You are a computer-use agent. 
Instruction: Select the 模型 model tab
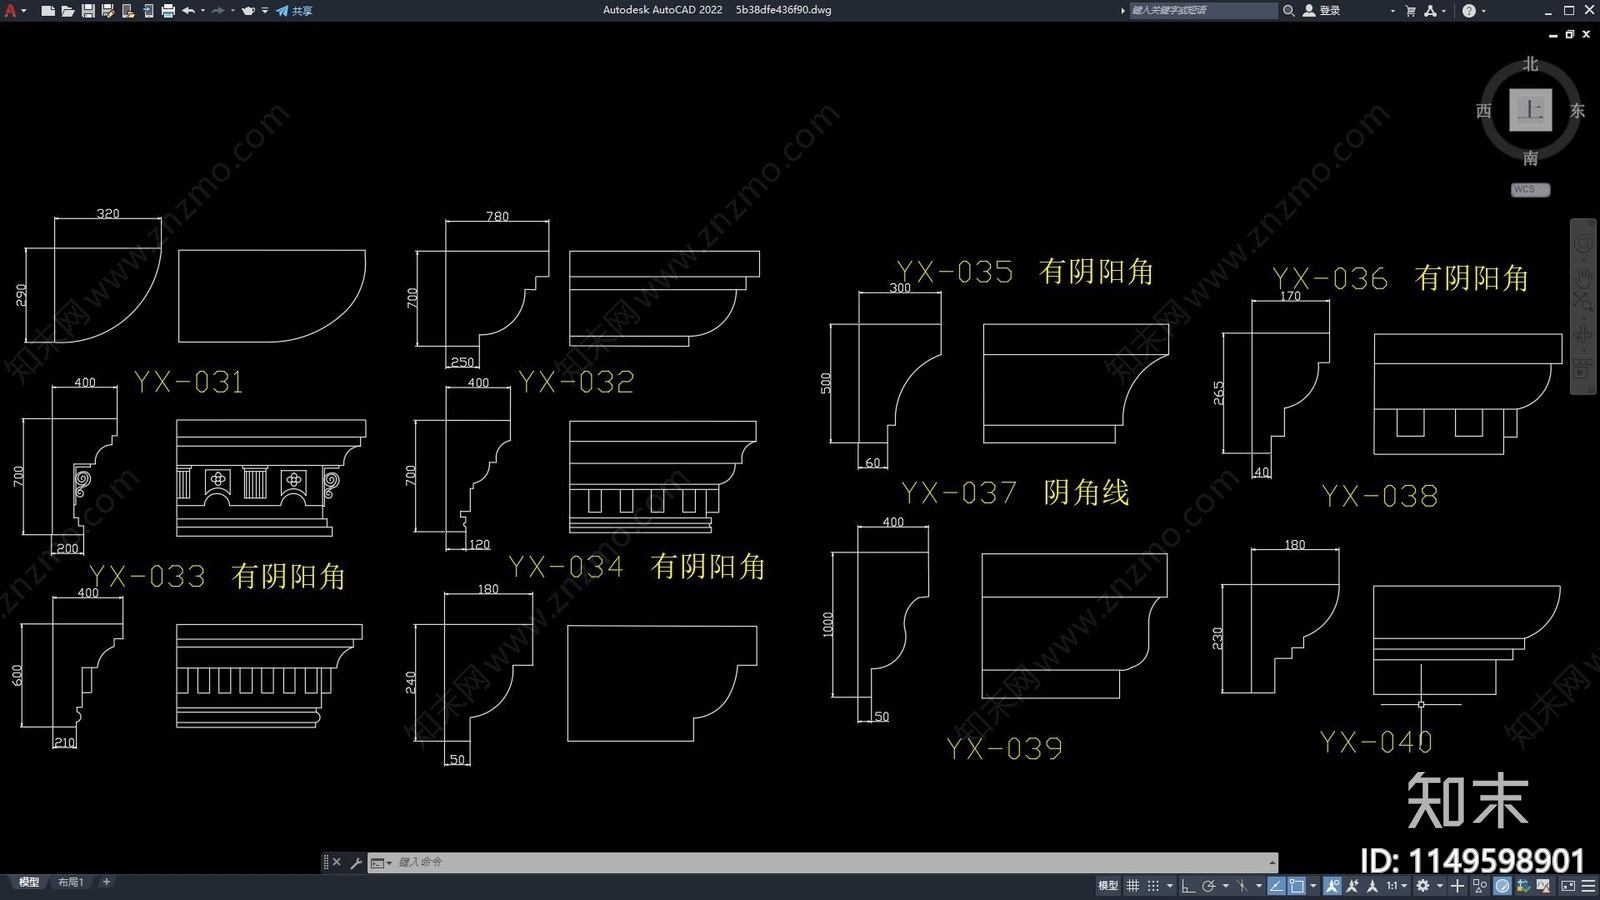pyautogui.click(x=29, y=882)
